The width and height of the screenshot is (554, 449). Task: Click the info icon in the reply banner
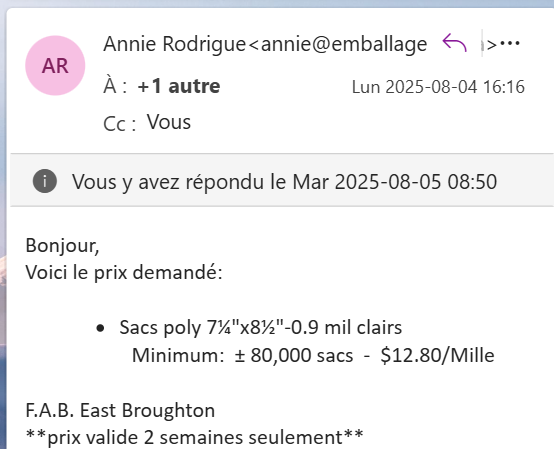pyautogui.click(x=45, y=181)
